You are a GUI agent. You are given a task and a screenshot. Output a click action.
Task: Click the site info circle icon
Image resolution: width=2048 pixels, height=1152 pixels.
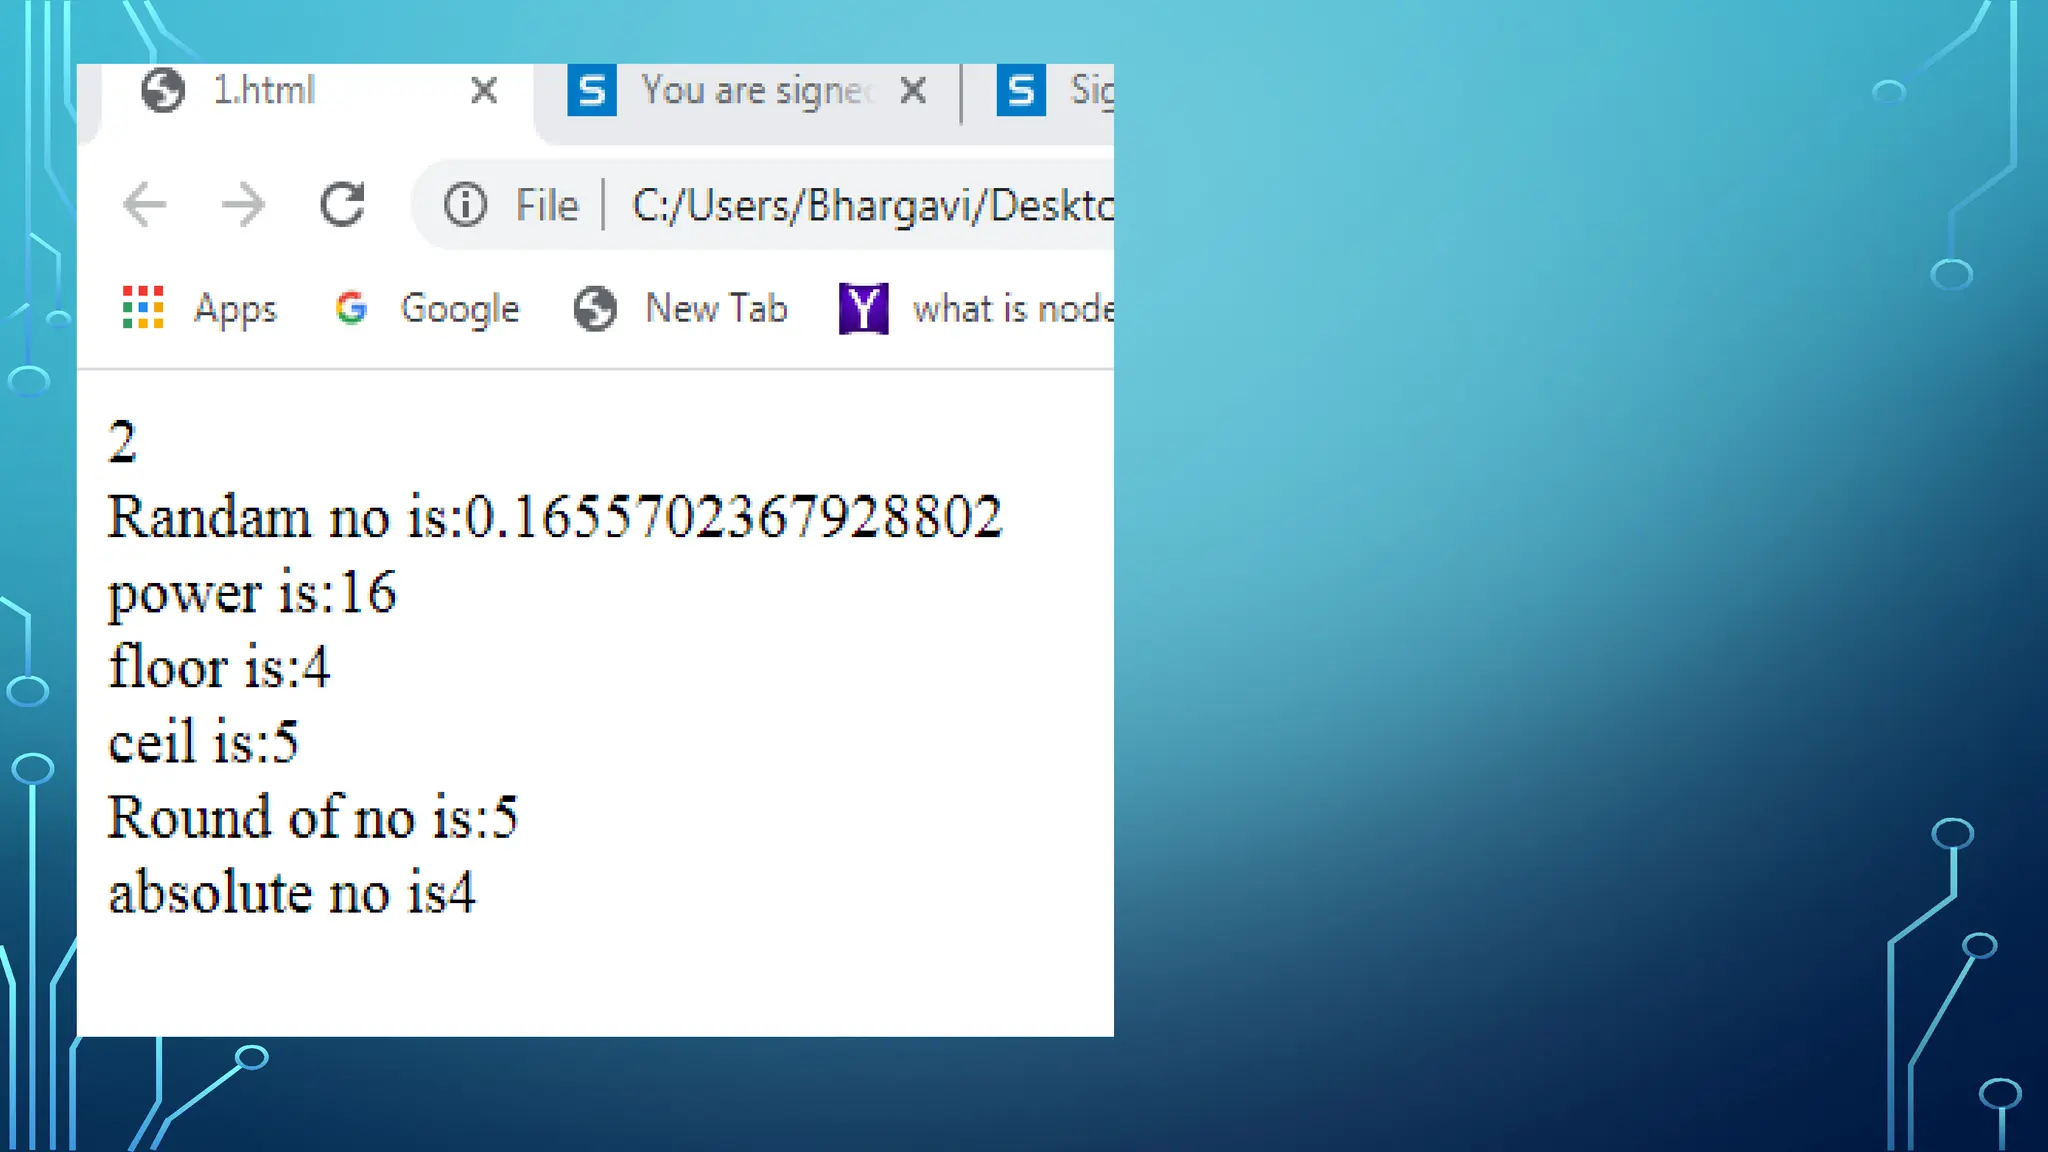coord(465,205)
